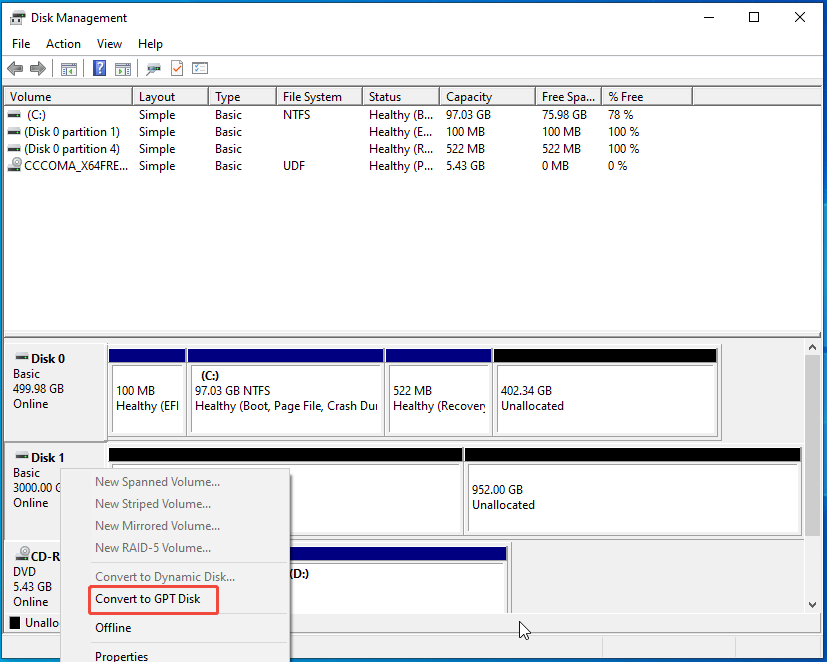Screen dimensions: 827x662
Task: Open the File menu
Action: click(20, 43)
